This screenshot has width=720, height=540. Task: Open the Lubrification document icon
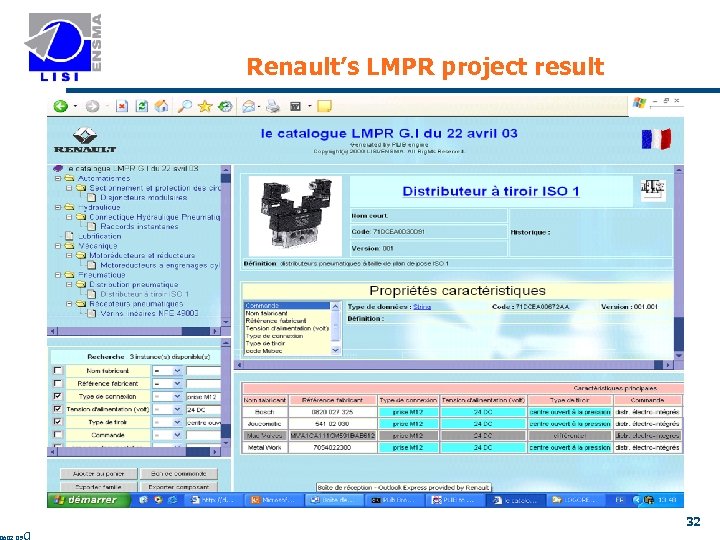(69, 236)
